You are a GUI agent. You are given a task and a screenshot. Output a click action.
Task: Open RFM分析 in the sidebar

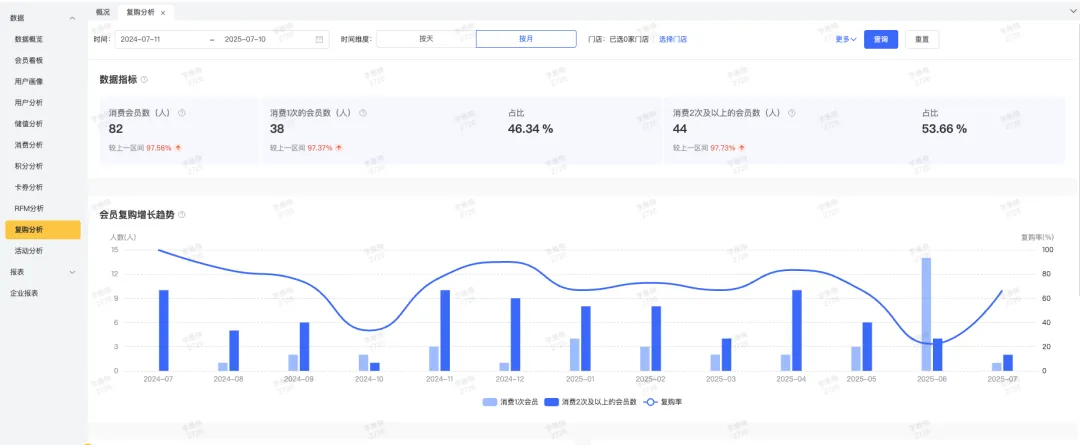click(29, 208)
